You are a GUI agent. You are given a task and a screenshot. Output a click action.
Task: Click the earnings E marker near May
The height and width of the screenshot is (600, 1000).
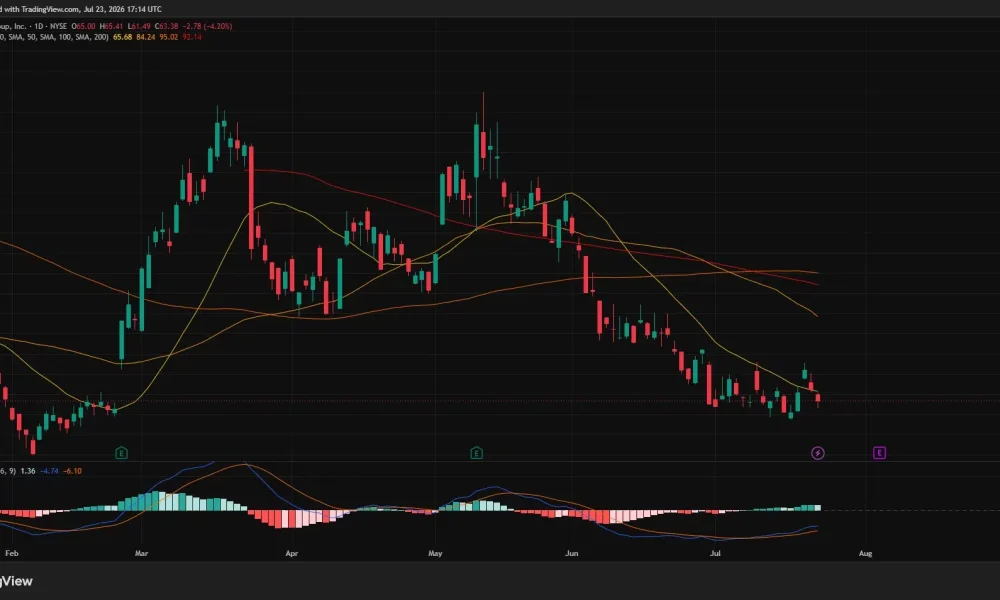coord(476,453)
